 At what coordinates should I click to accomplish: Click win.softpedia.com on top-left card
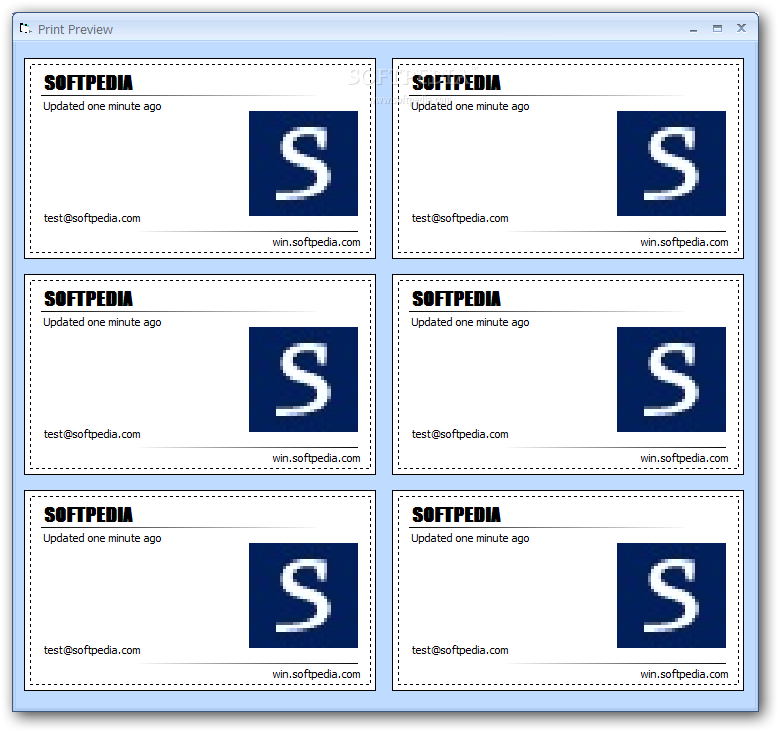[x=316, y=243]
